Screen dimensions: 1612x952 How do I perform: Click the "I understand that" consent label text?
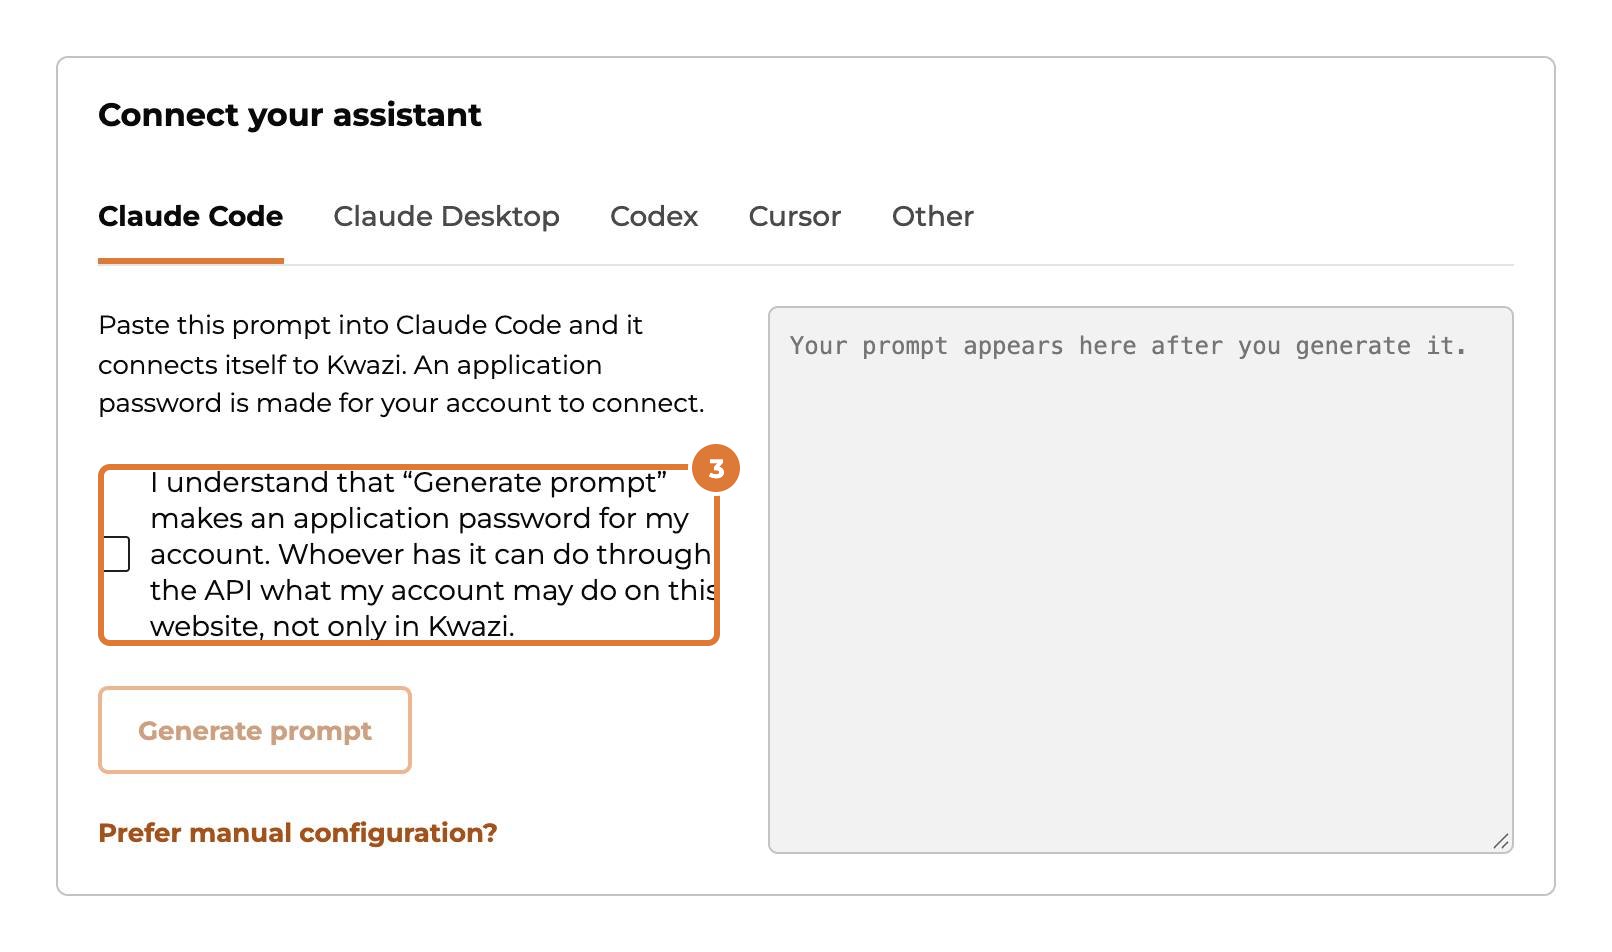(432, 554)
